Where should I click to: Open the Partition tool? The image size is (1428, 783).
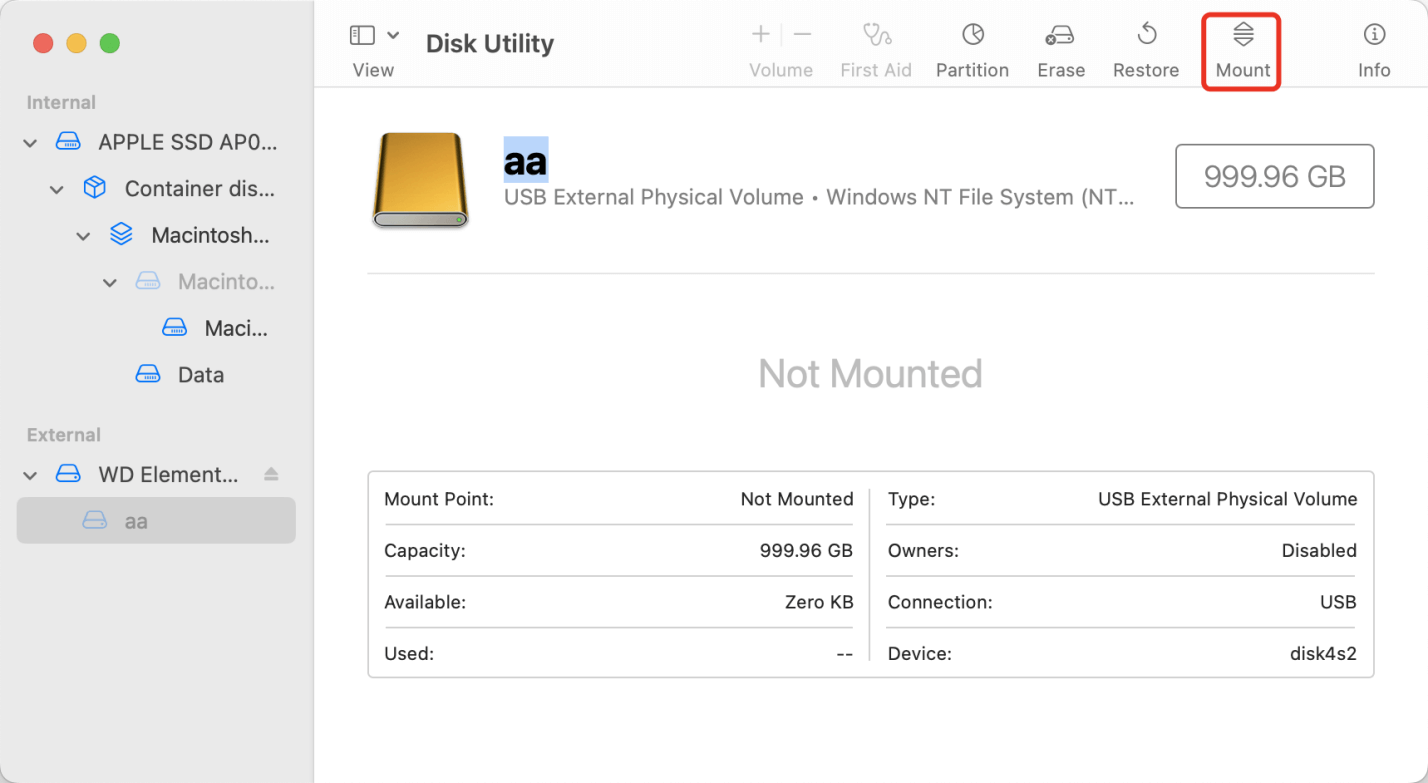971,45
